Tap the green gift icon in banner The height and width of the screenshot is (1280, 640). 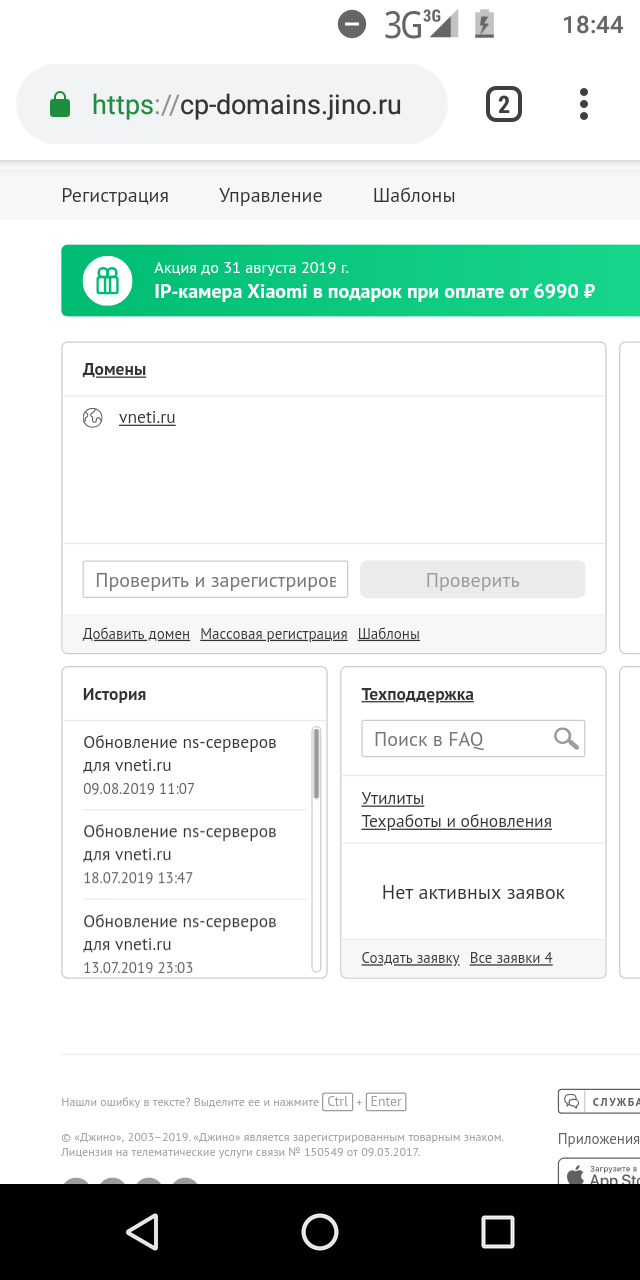pos(107,281)
